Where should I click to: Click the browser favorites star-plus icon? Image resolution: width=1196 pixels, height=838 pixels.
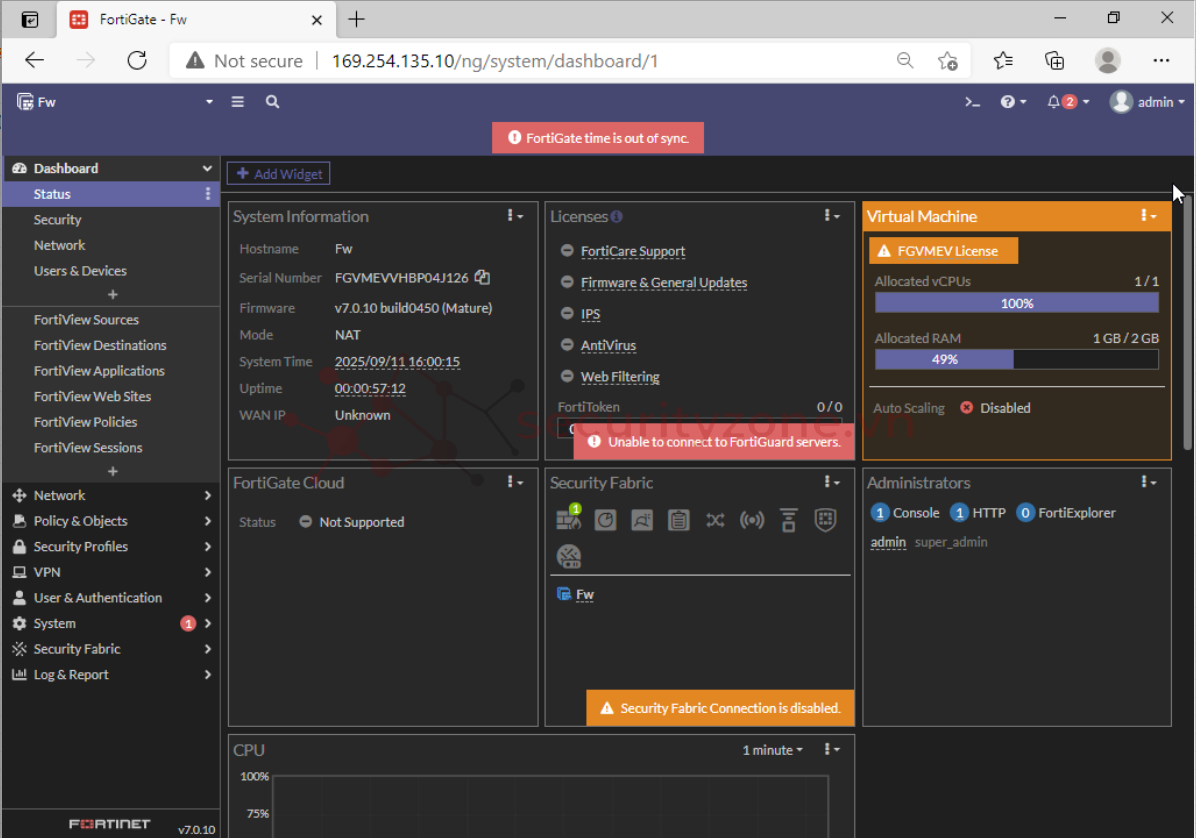tap(947, 61)
